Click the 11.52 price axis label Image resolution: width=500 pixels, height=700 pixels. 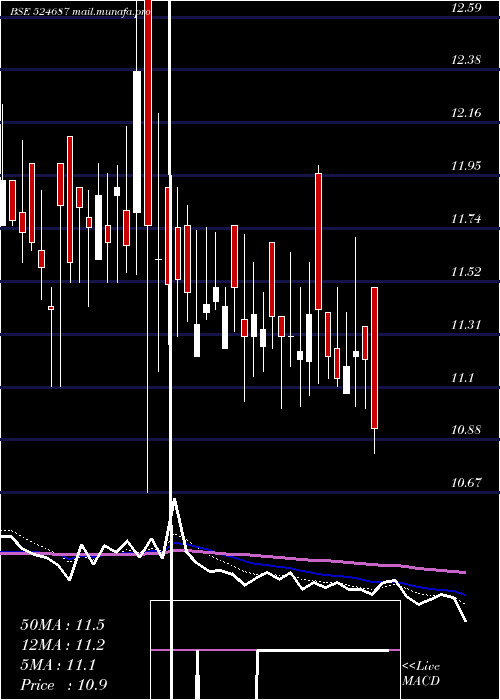click(466, 272)
